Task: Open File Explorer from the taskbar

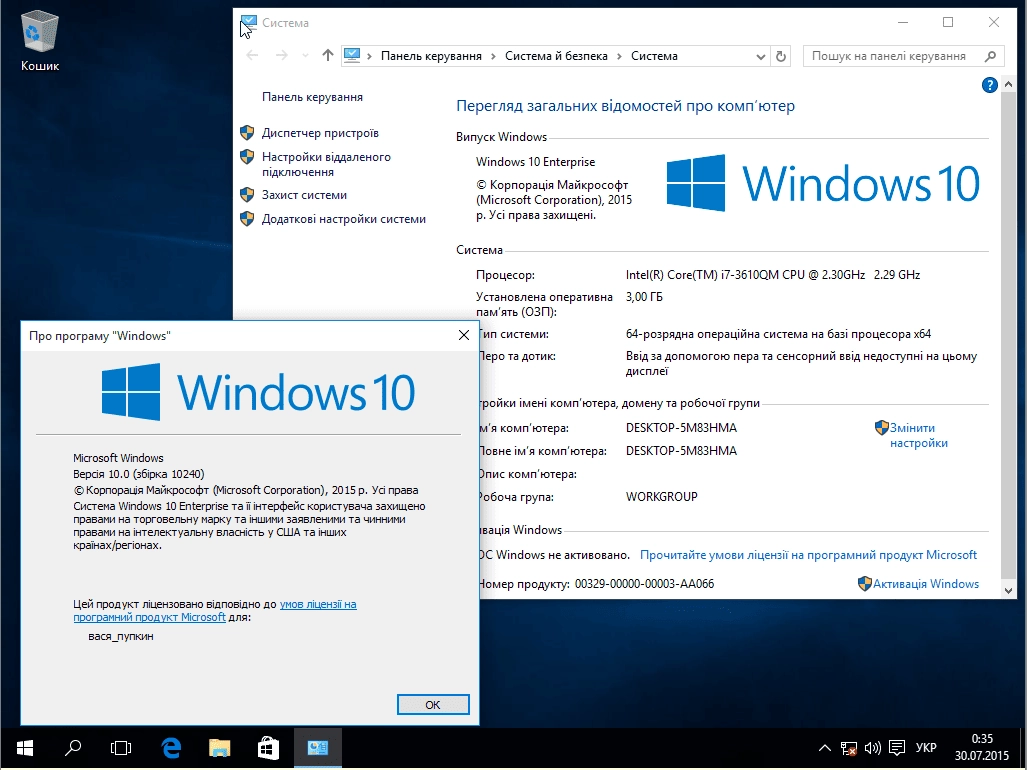Action: click(219, 748)
